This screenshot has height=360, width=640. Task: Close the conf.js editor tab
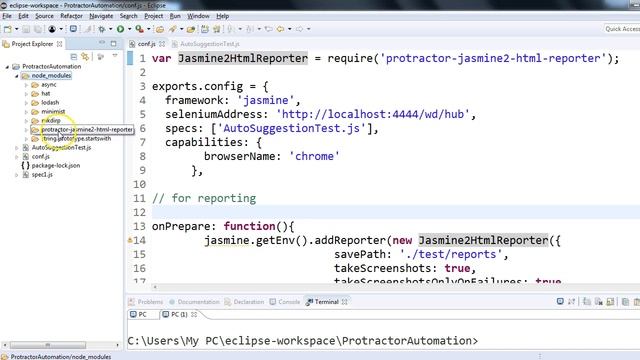(162, 44)
